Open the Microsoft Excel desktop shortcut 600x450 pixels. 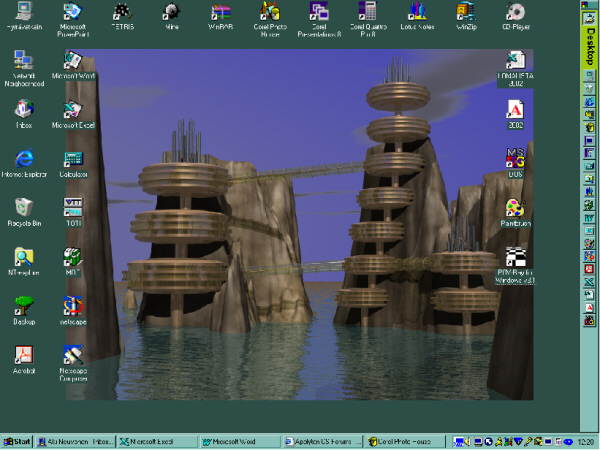(x=73, y=114)
